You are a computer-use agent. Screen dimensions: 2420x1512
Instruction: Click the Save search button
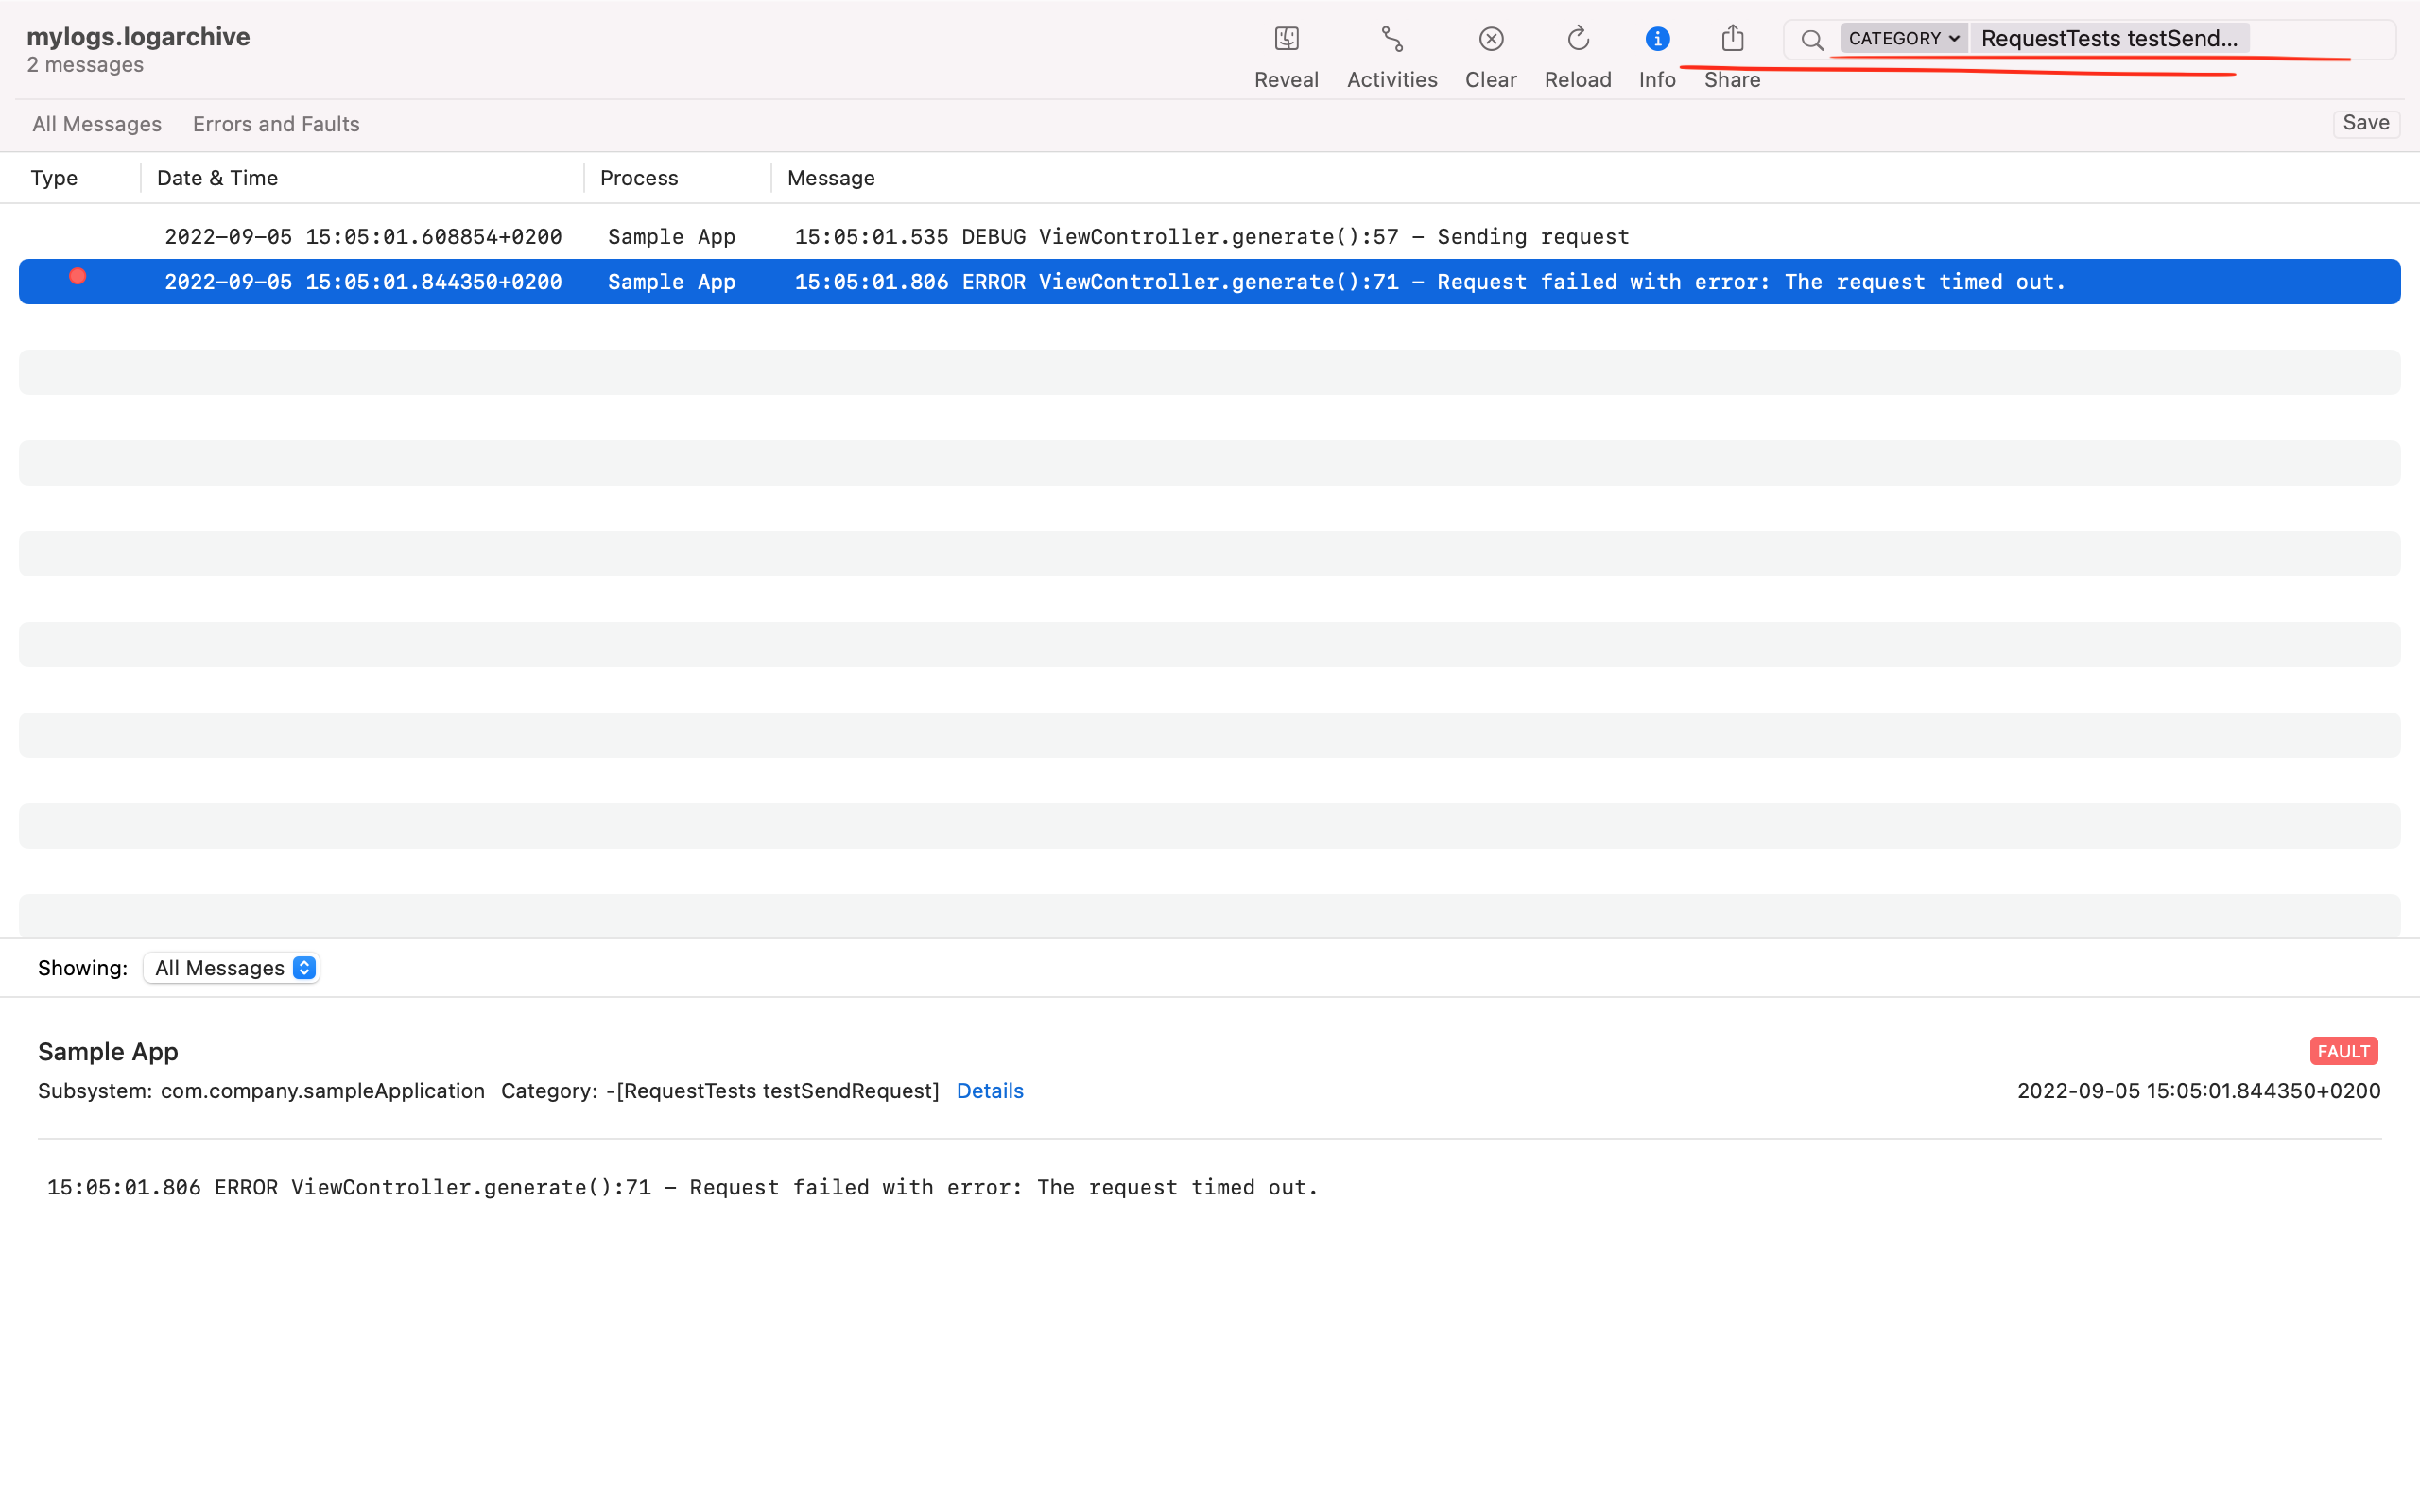click(2366, 123)
